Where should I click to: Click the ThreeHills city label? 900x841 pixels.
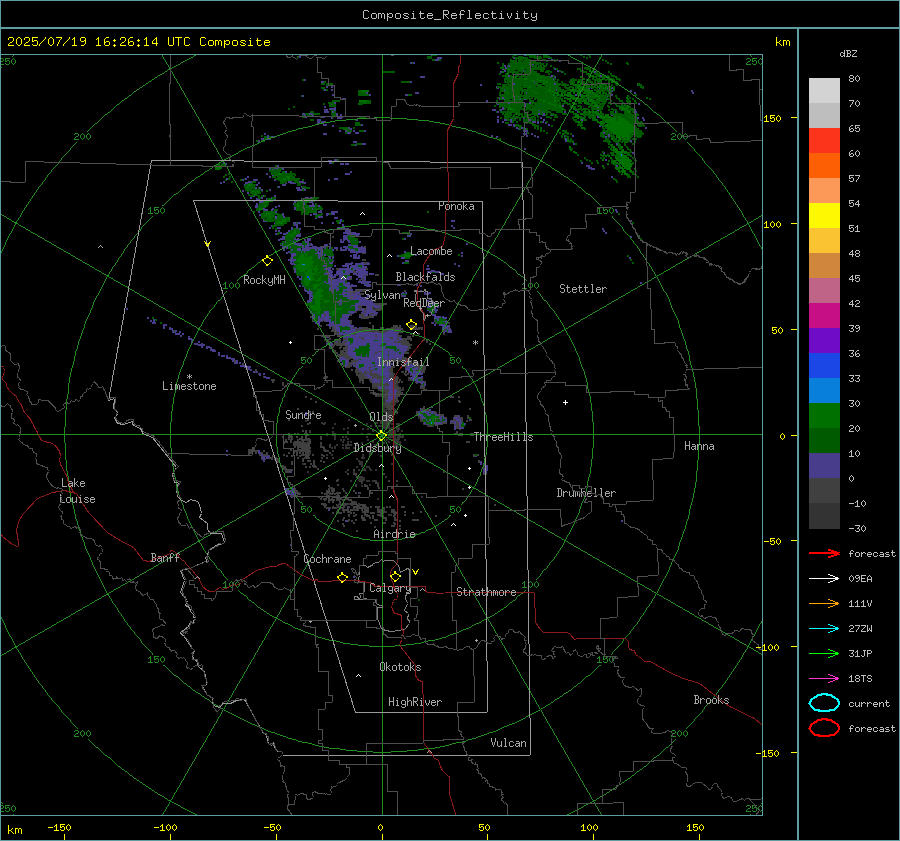click(503, 437)
